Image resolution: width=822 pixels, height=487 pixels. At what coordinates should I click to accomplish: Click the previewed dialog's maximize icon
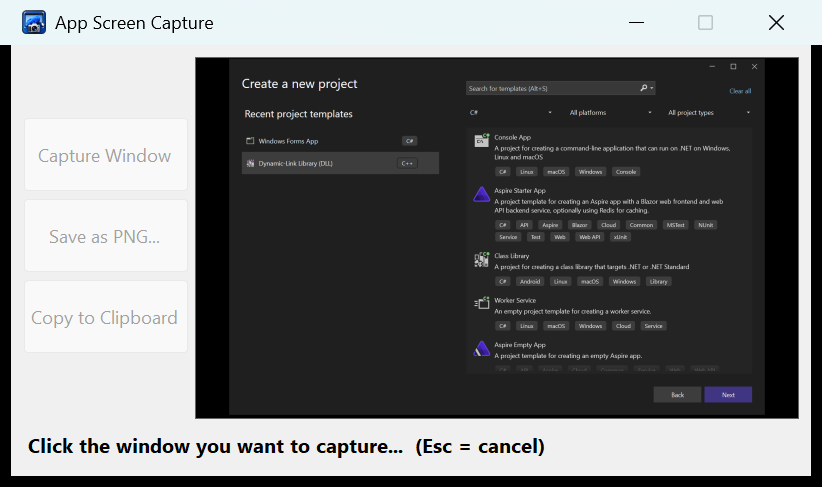pos(733,67)
